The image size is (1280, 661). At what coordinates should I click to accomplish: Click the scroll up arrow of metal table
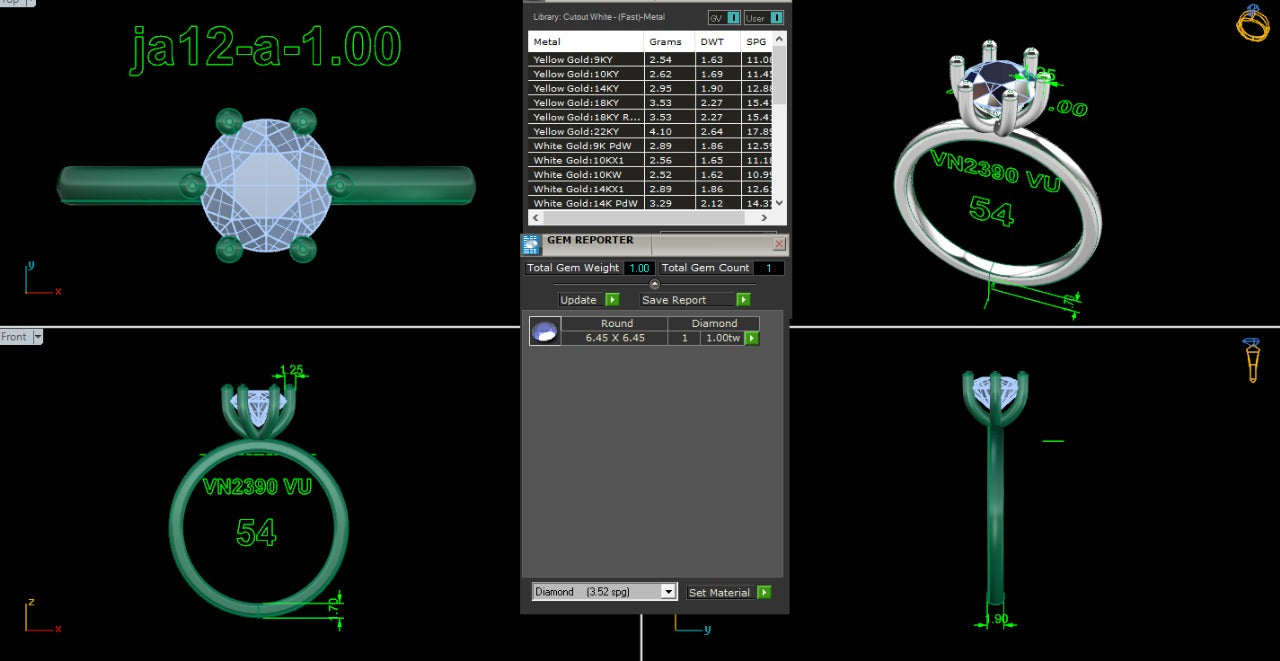click(780, 38)
